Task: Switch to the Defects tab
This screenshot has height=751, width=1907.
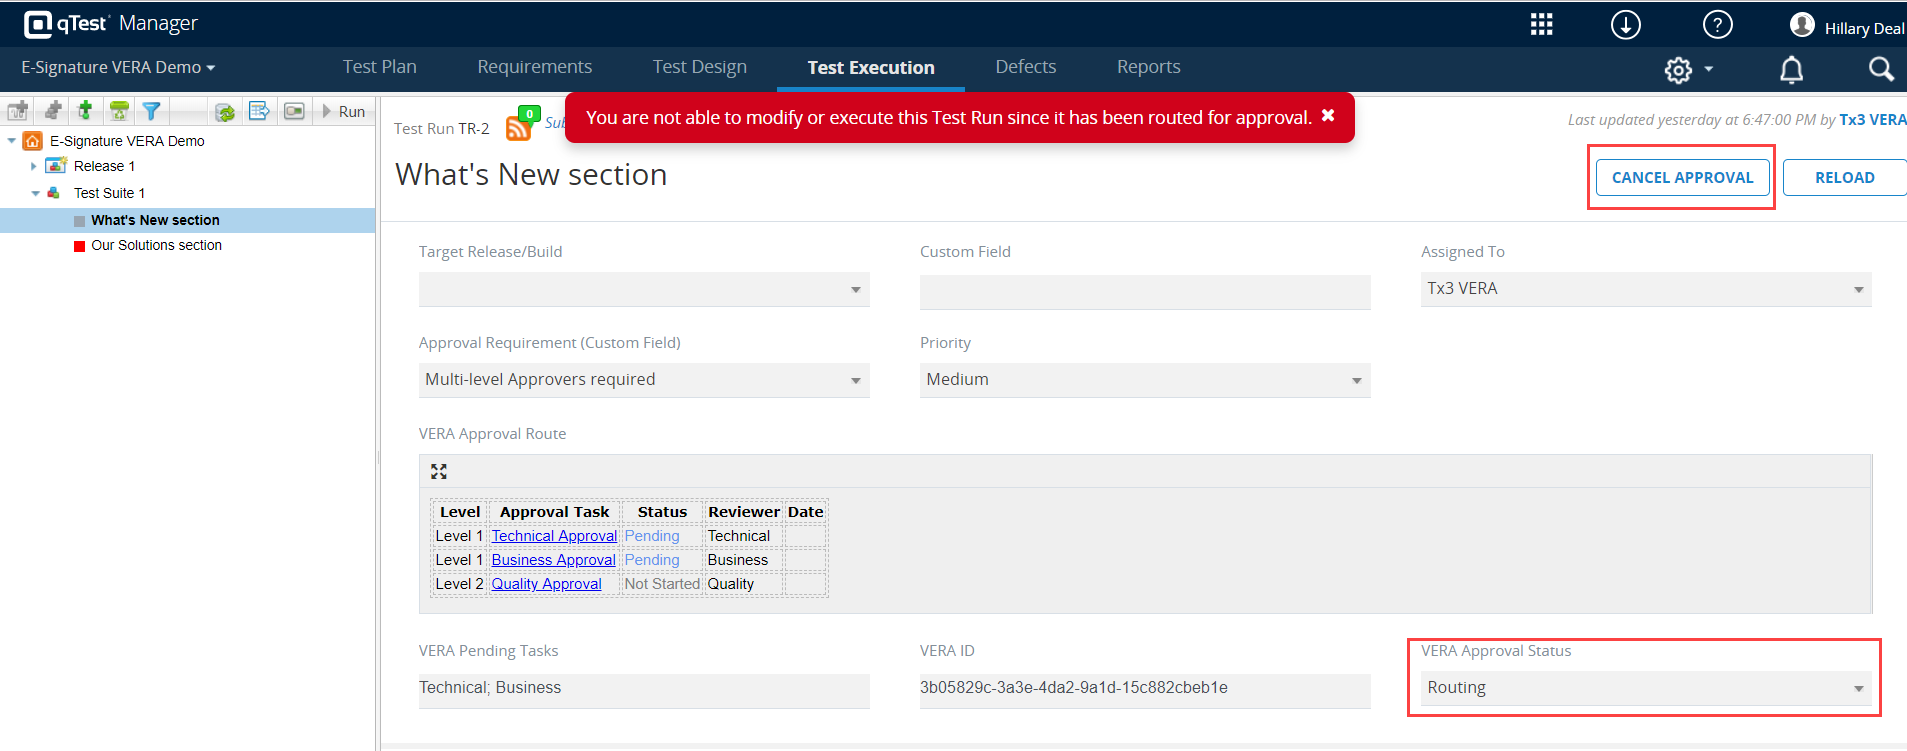Action: tap(1025, 67)
